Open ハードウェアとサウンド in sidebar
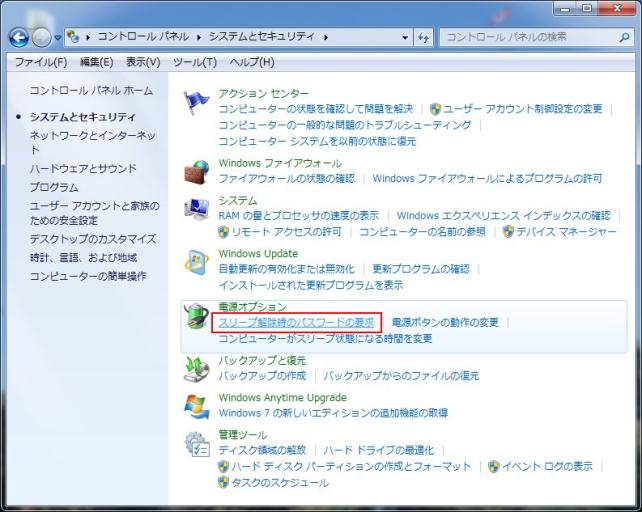642x512 pixels. coord(83,169)
